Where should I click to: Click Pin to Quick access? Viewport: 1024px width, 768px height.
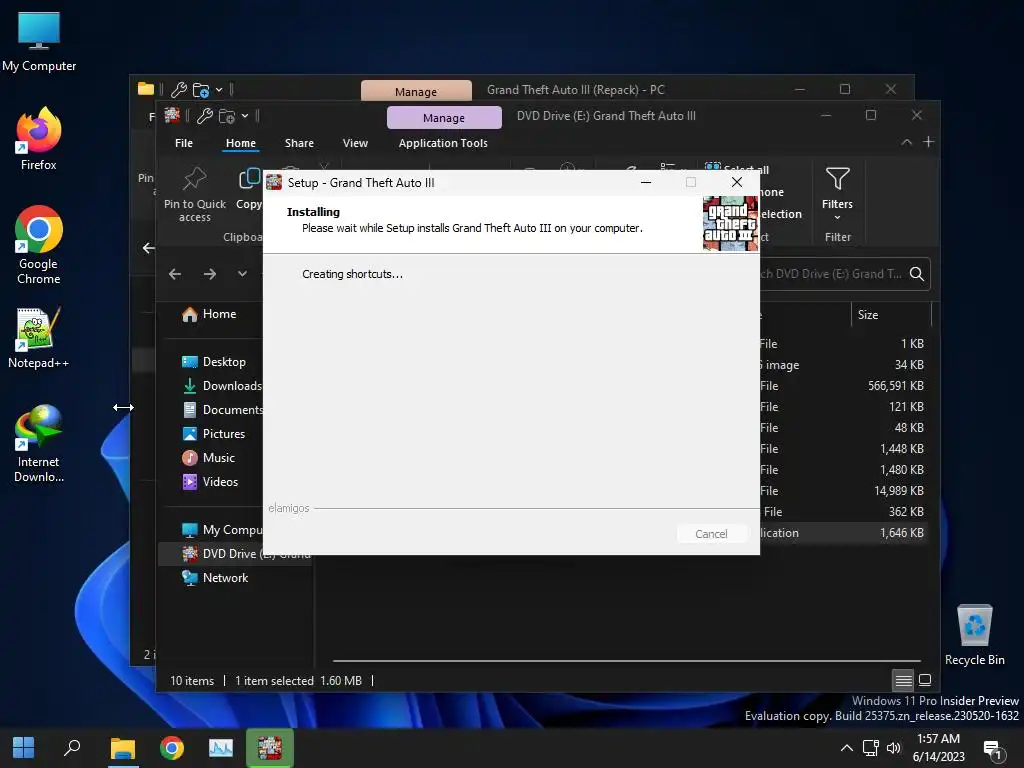195,195
